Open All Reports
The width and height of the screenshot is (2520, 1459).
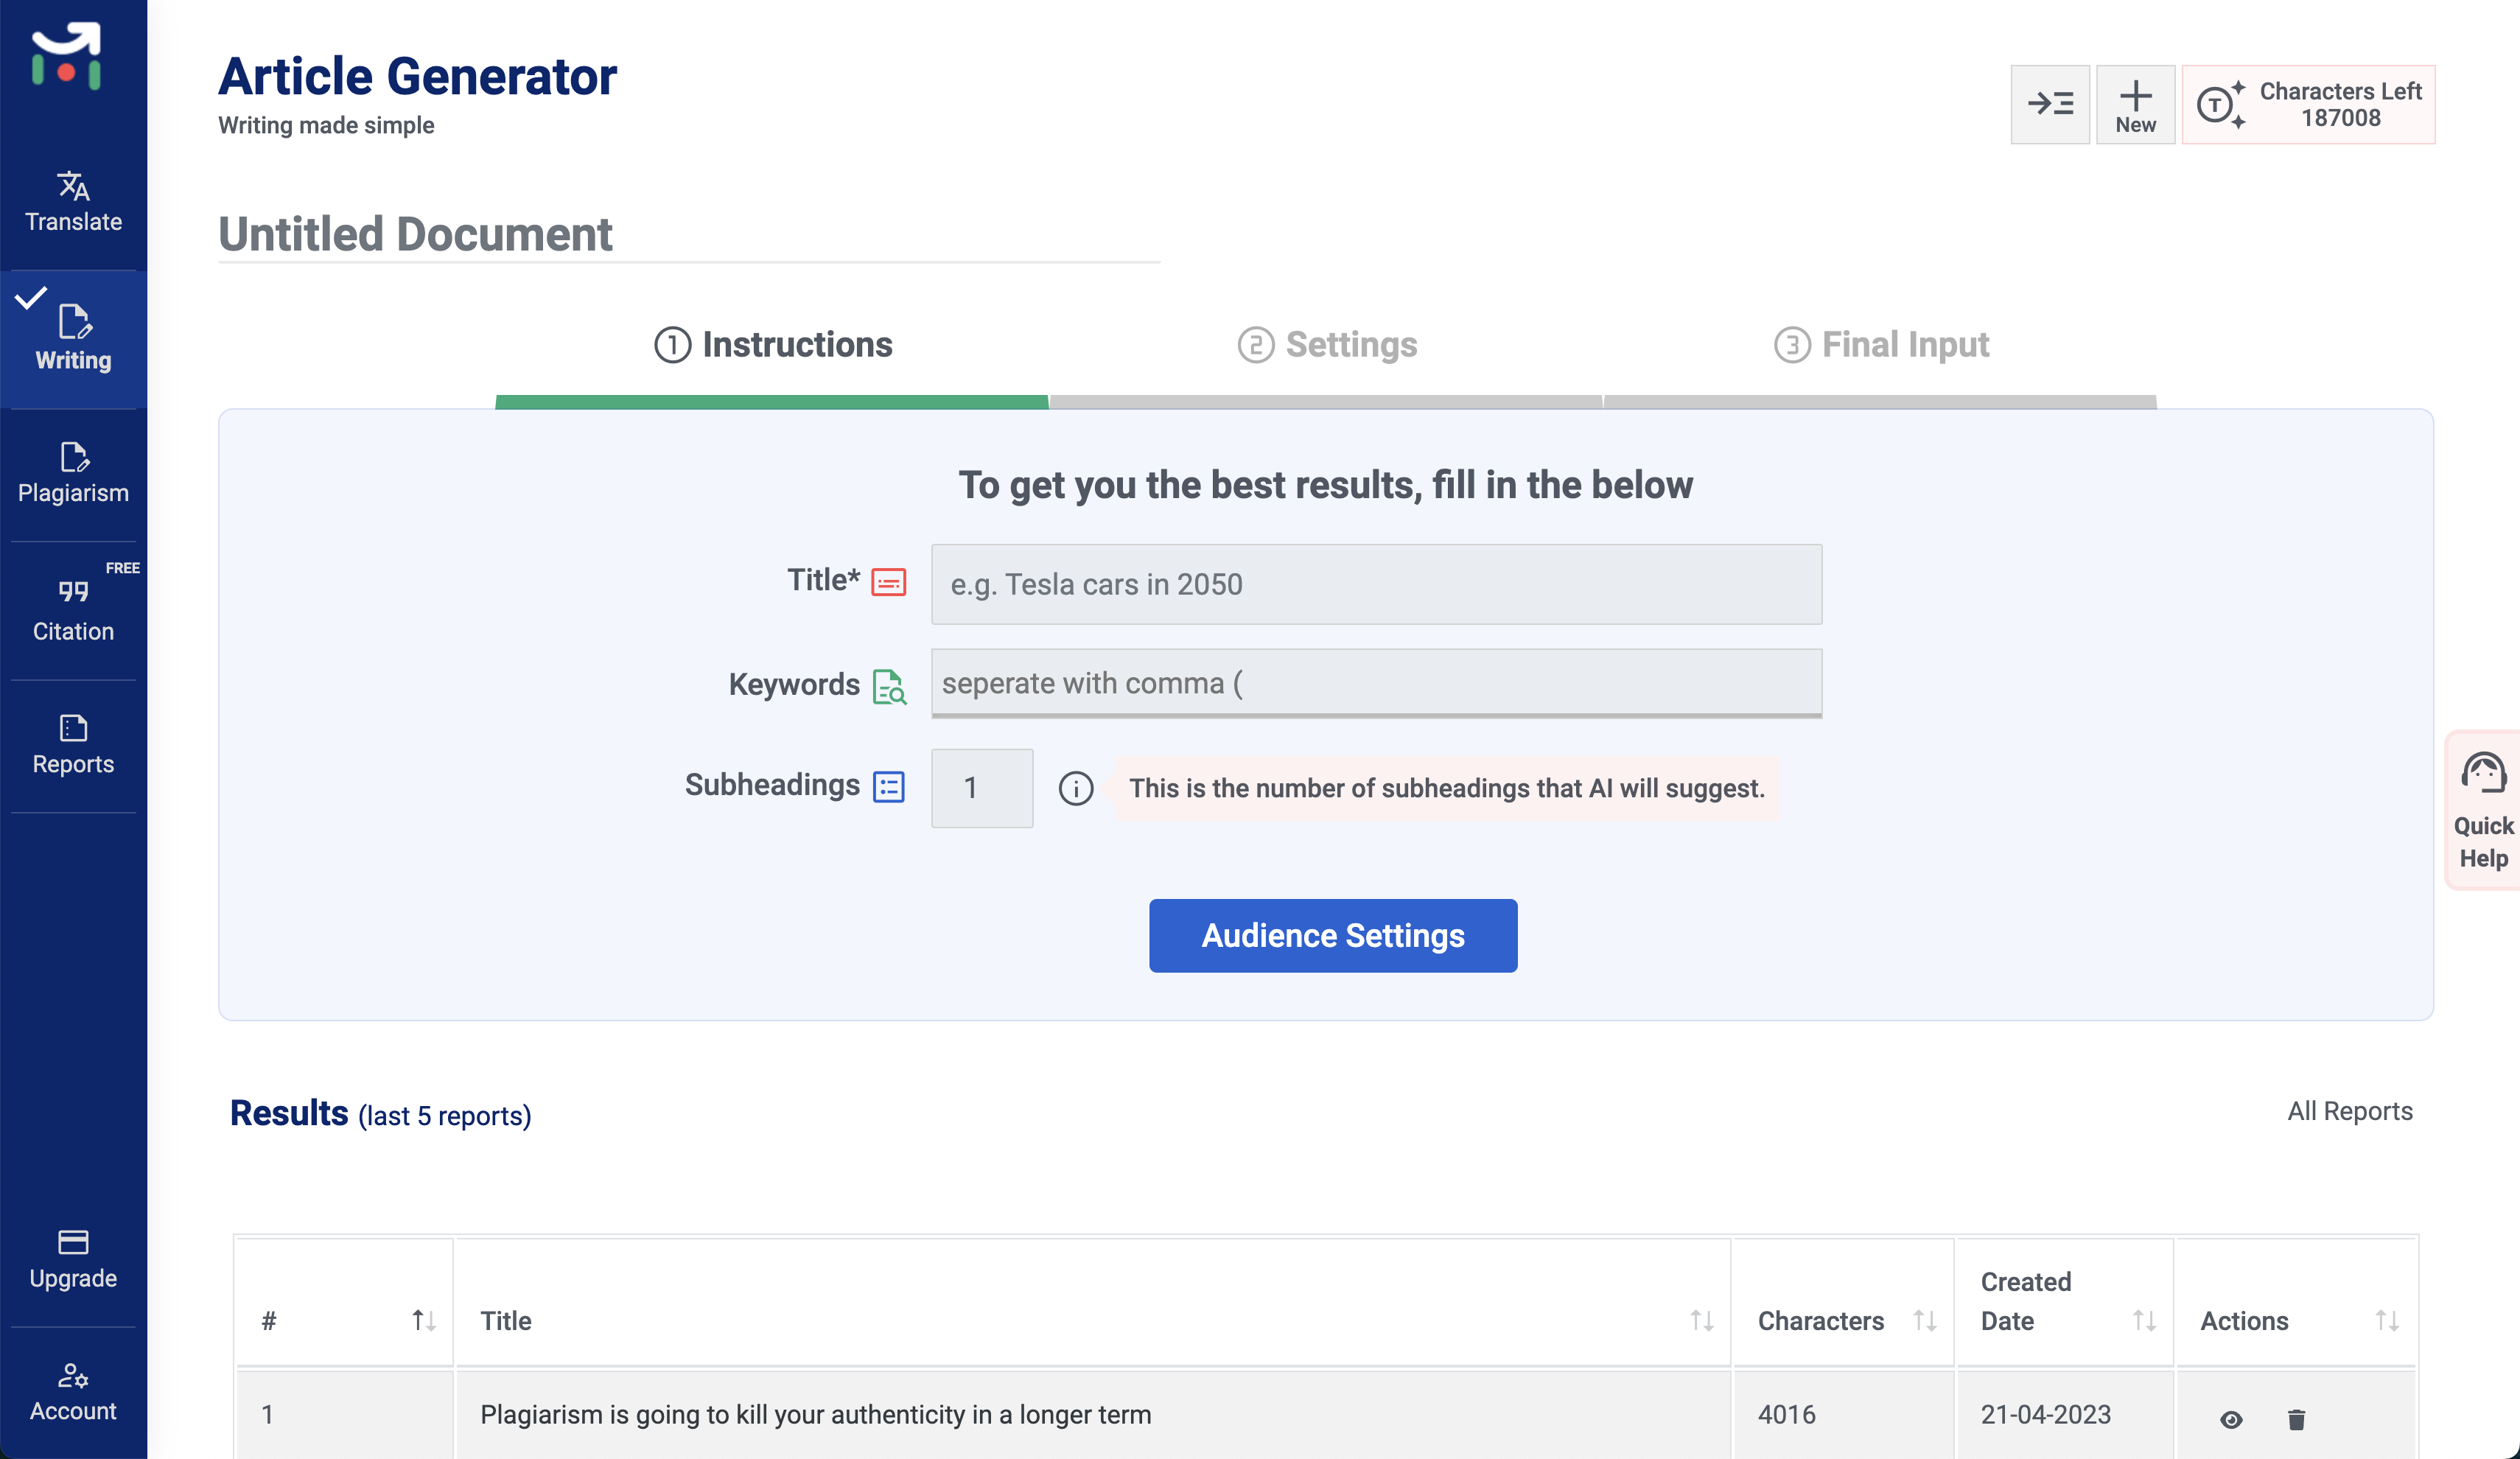pos(2350,1111)
